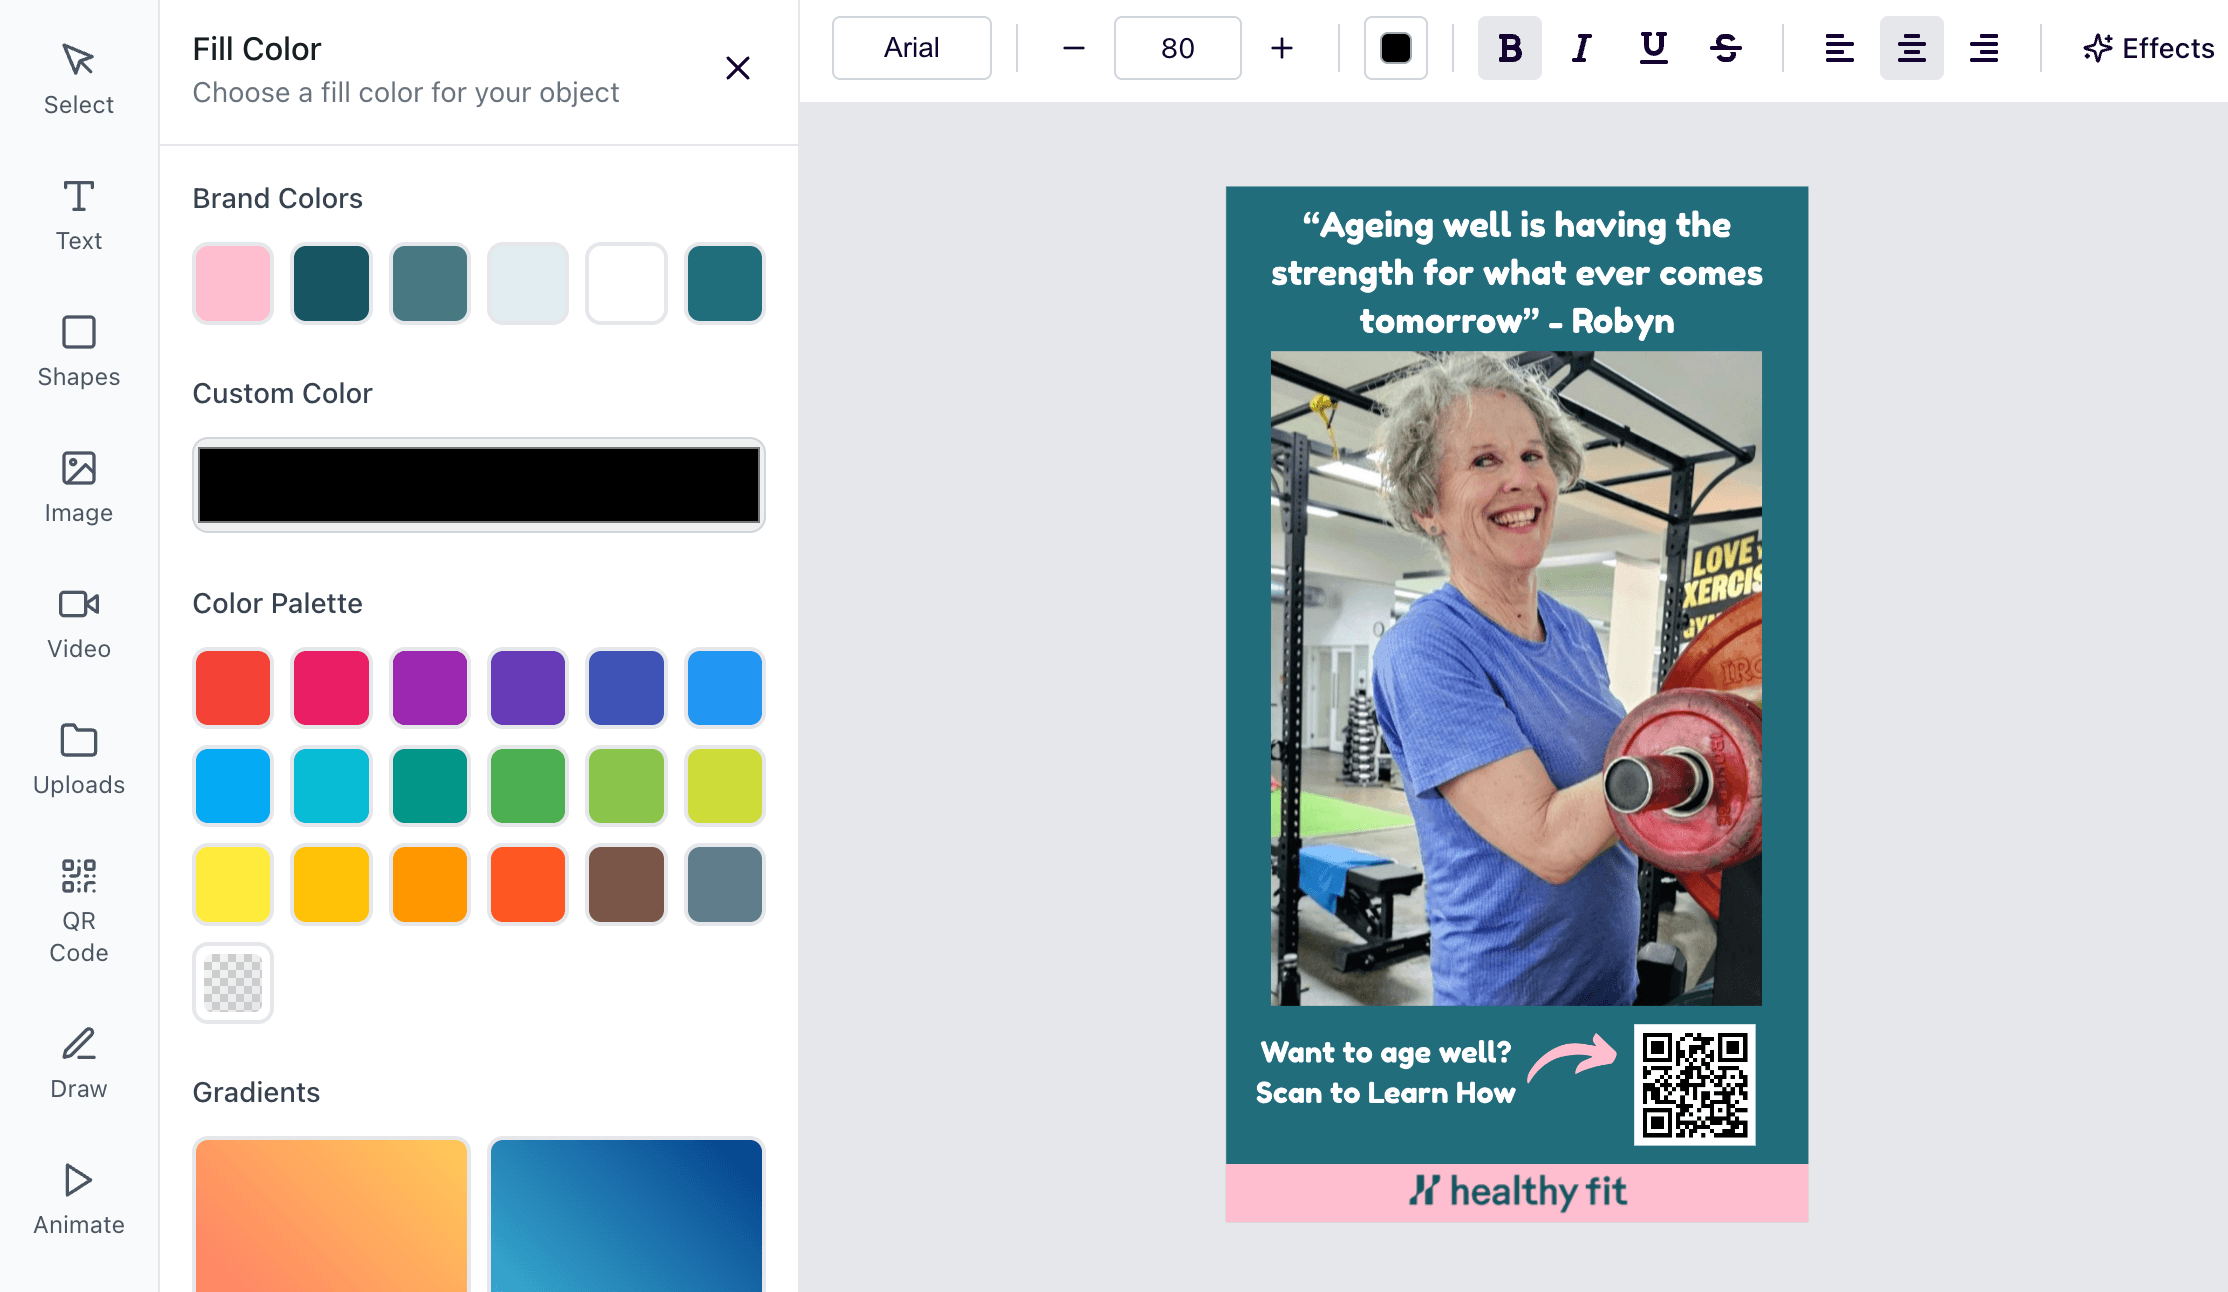
Task: Click the font size field showing 80
Action: 1177,48
